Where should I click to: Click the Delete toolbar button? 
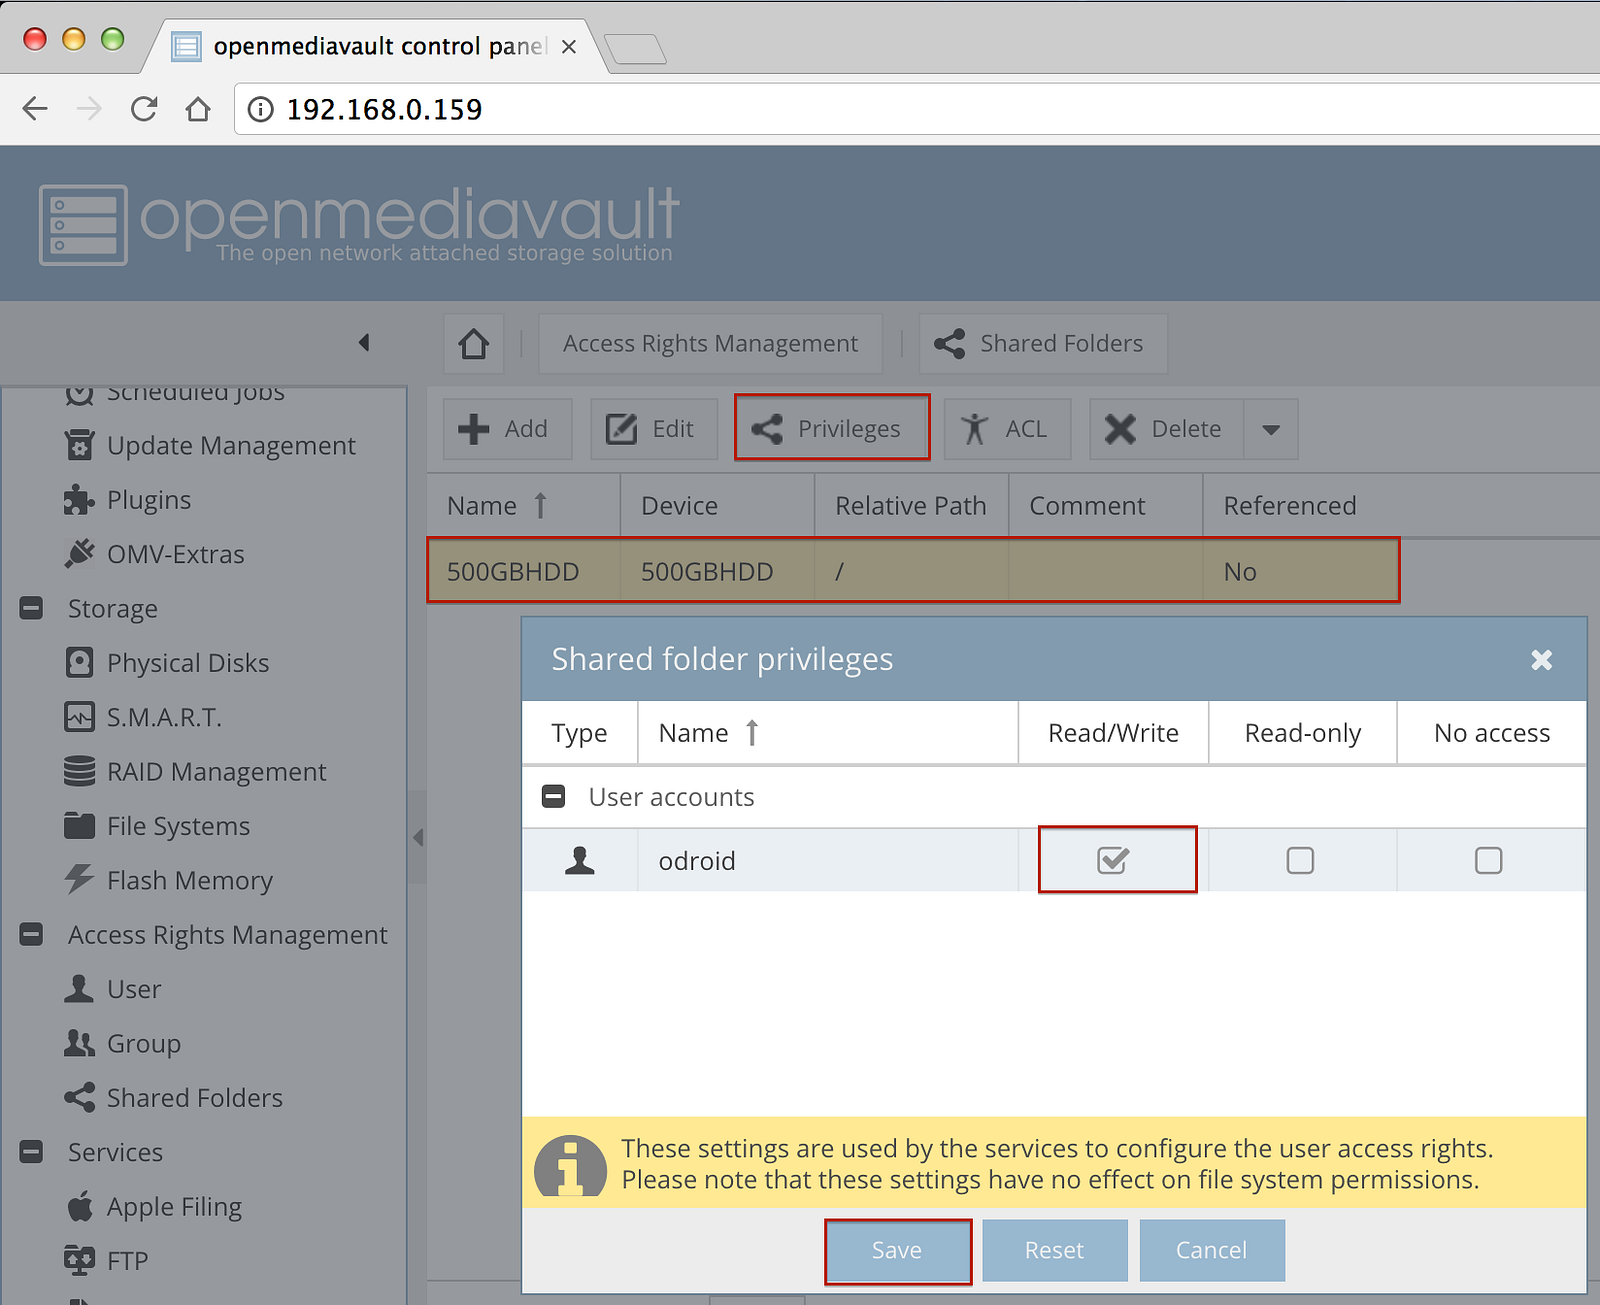point(1166,429)
